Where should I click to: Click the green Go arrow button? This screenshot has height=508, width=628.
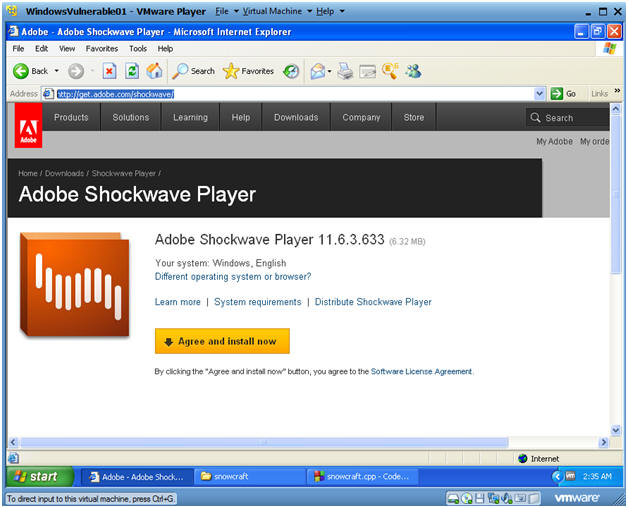tap(557, 94)
